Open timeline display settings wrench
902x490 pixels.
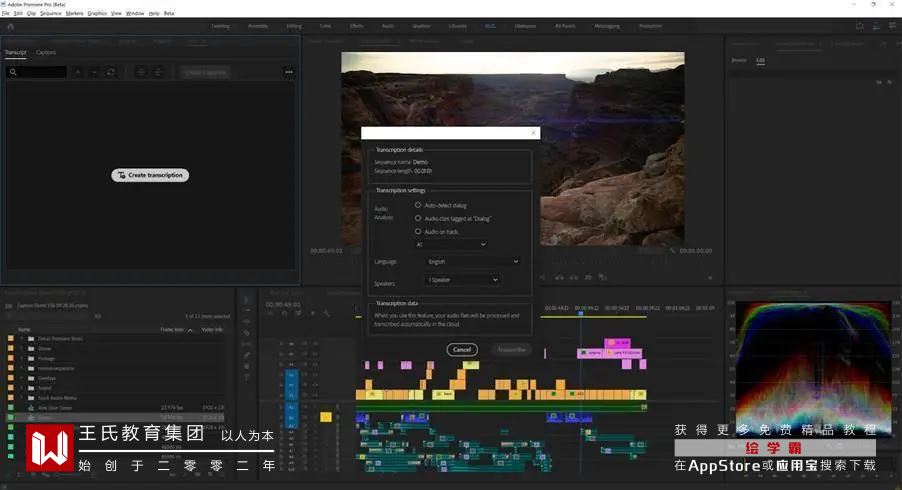(x=327, y=313)
